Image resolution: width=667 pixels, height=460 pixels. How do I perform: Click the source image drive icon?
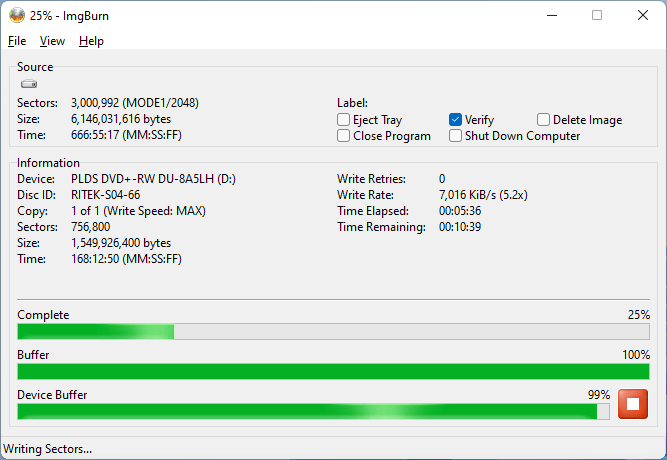coord(28,85)
